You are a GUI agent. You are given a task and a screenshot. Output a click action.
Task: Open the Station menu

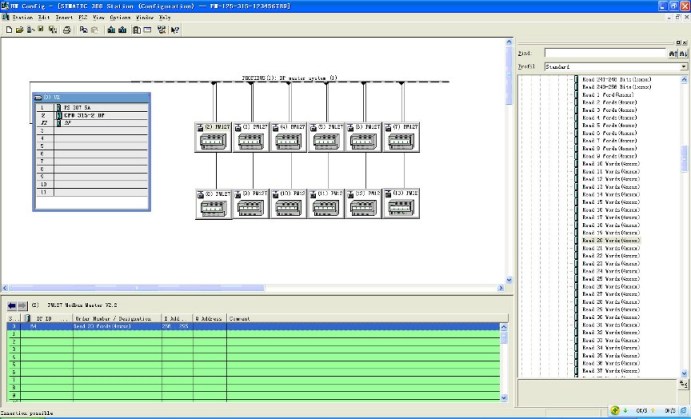click(x=22, y=18)
